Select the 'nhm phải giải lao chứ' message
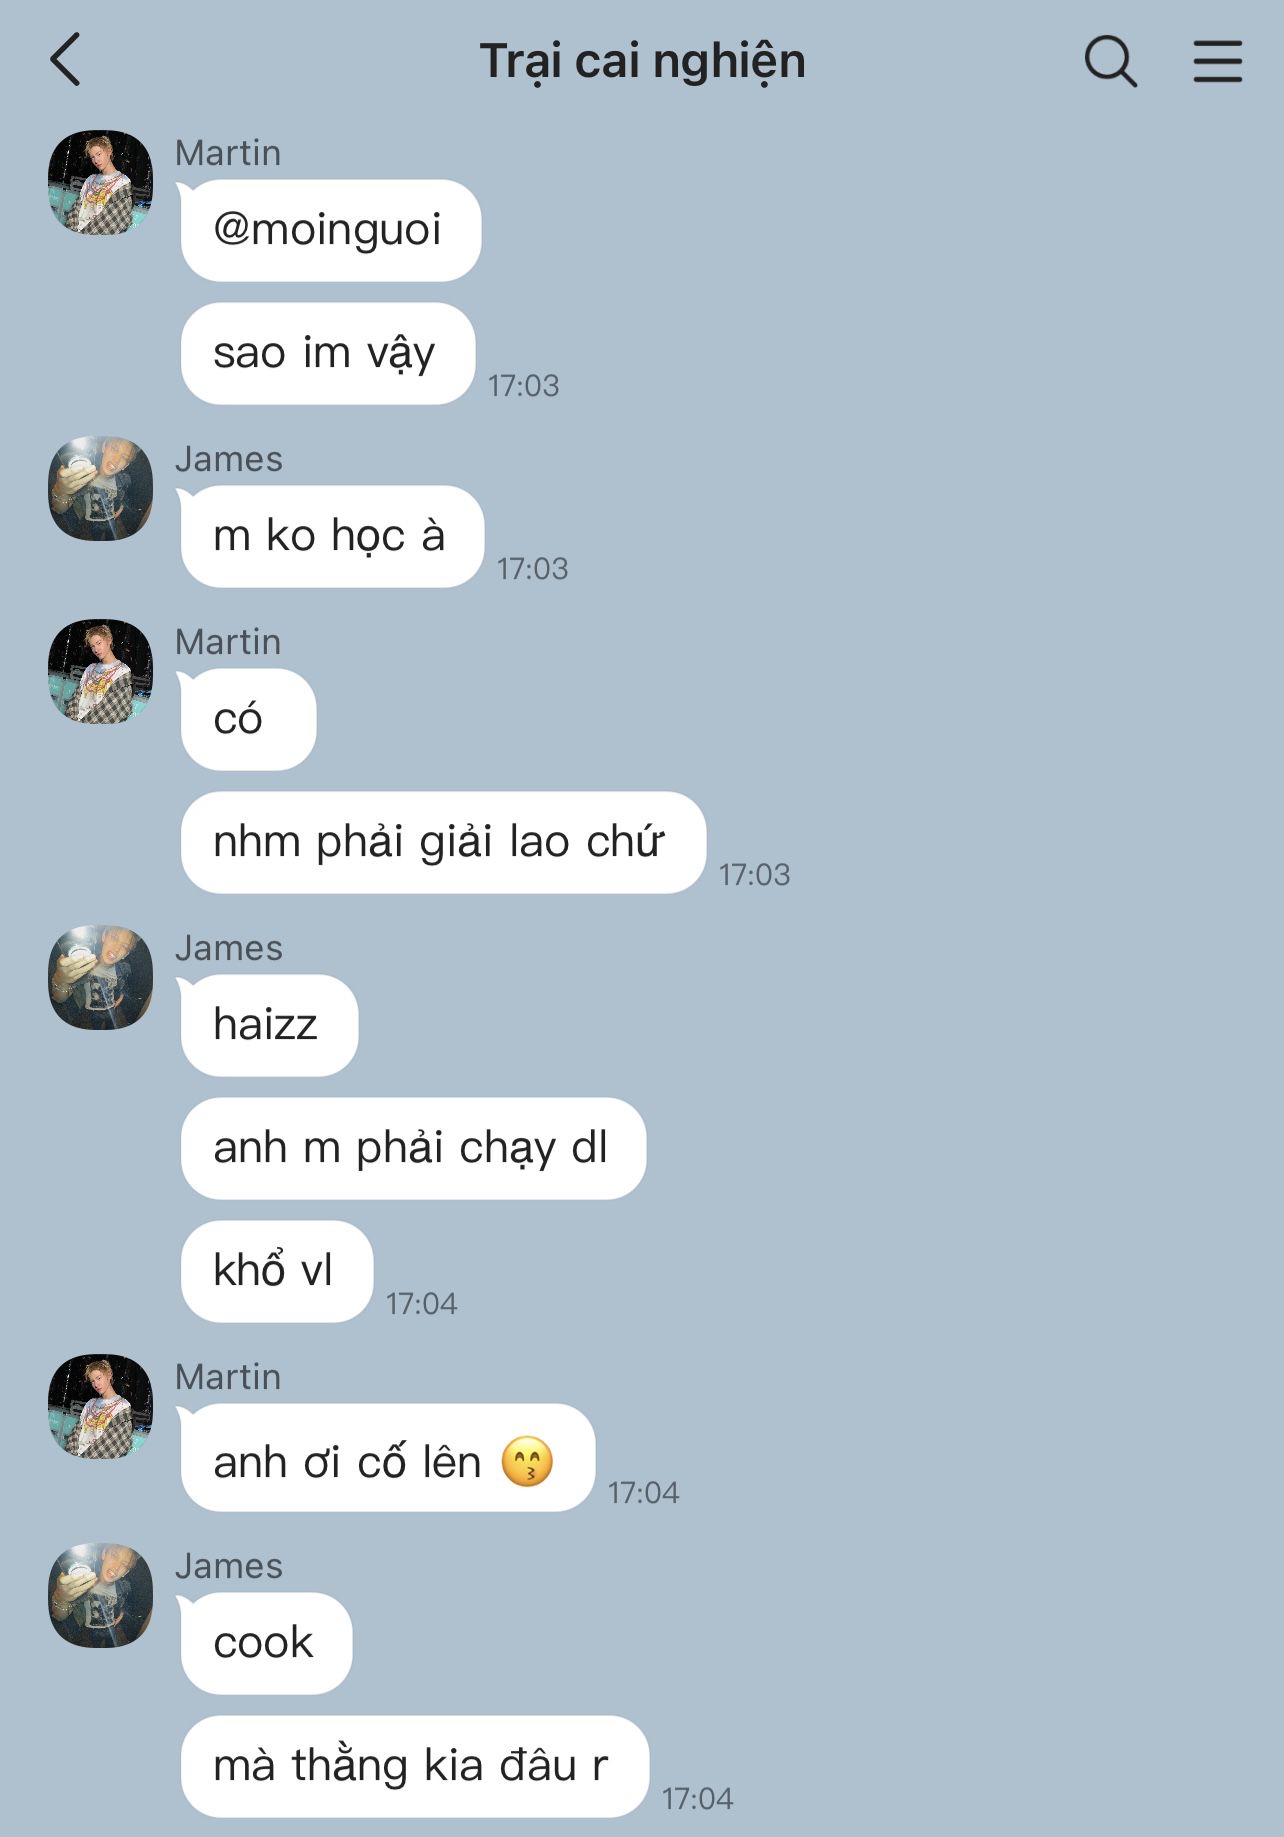Viewport: 1284px width, 1837px height. [443, 842]
